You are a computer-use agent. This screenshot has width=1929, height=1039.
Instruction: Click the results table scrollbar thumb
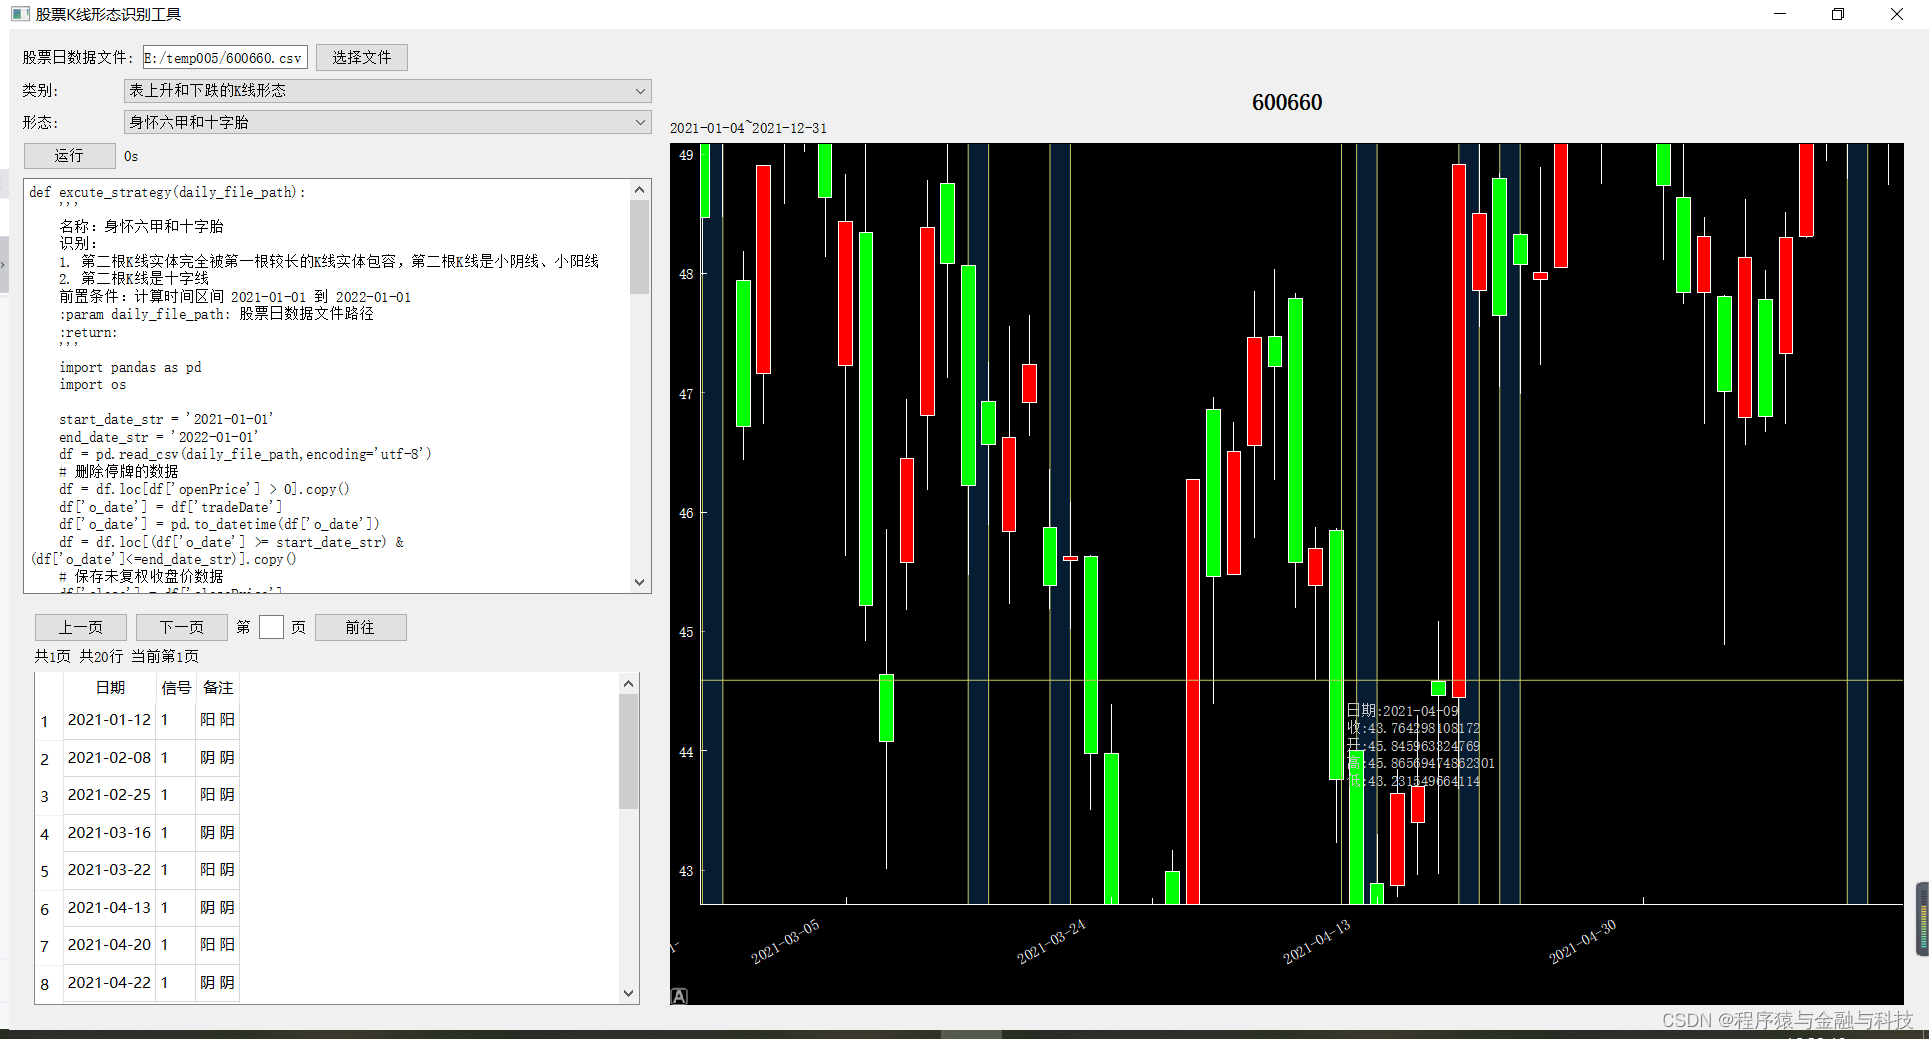point(628,751)
